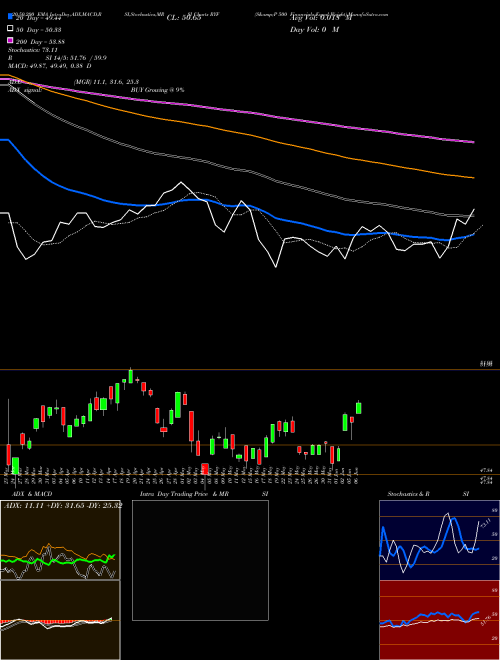Click the highest peak of the white price line
Viewport: 500px width, 660px height.
click(181, 183)
